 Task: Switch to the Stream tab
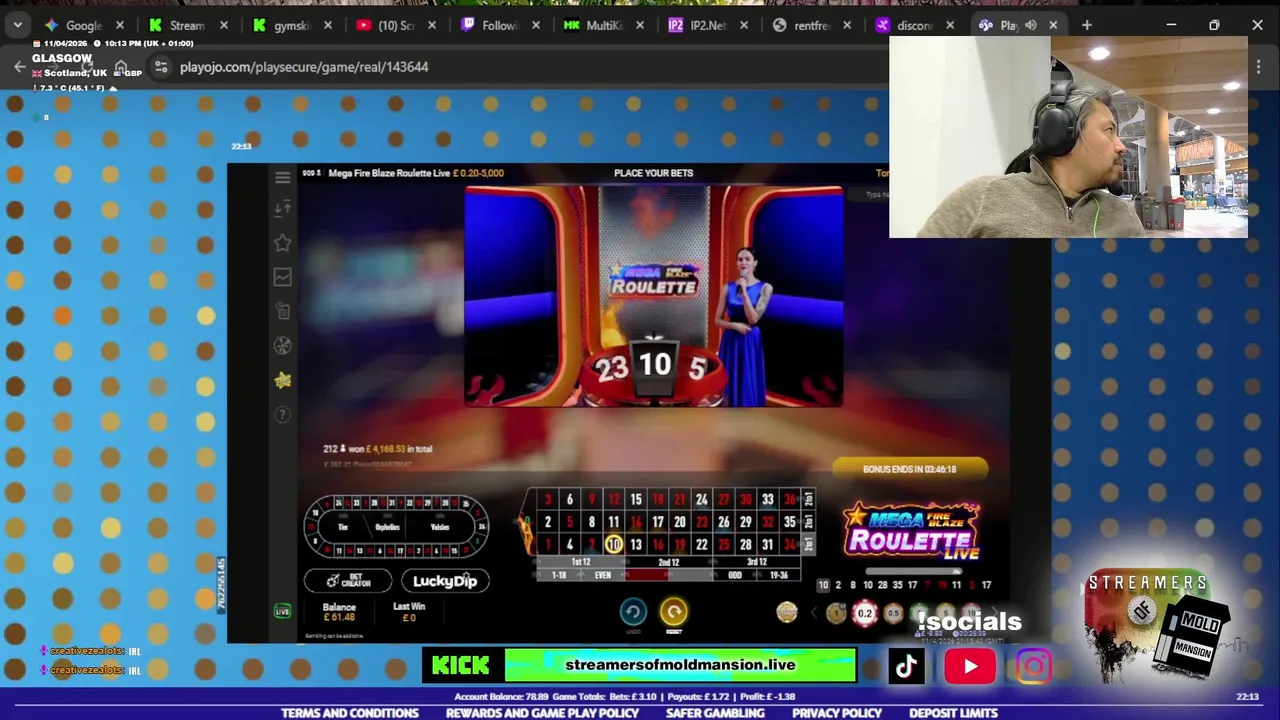(x=188, y=25)
